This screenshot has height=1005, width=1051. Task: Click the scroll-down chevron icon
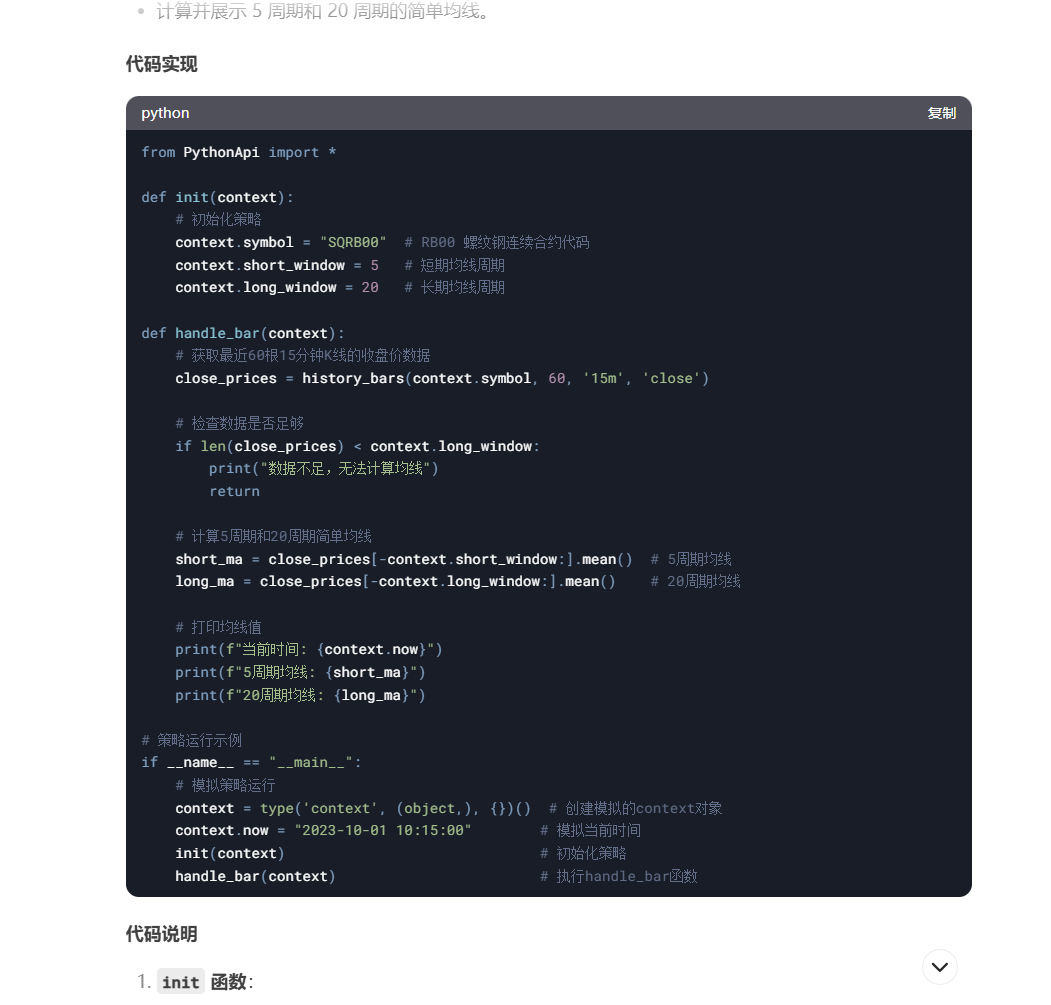939,966
